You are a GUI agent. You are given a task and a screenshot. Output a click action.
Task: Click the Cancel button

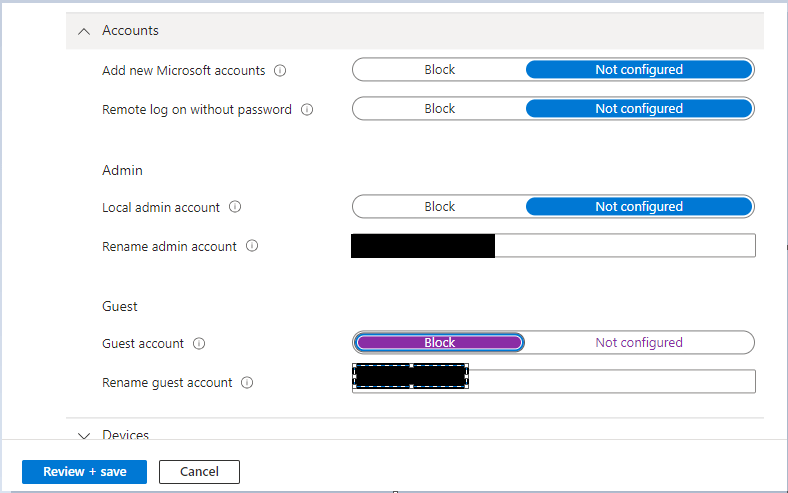199,471
